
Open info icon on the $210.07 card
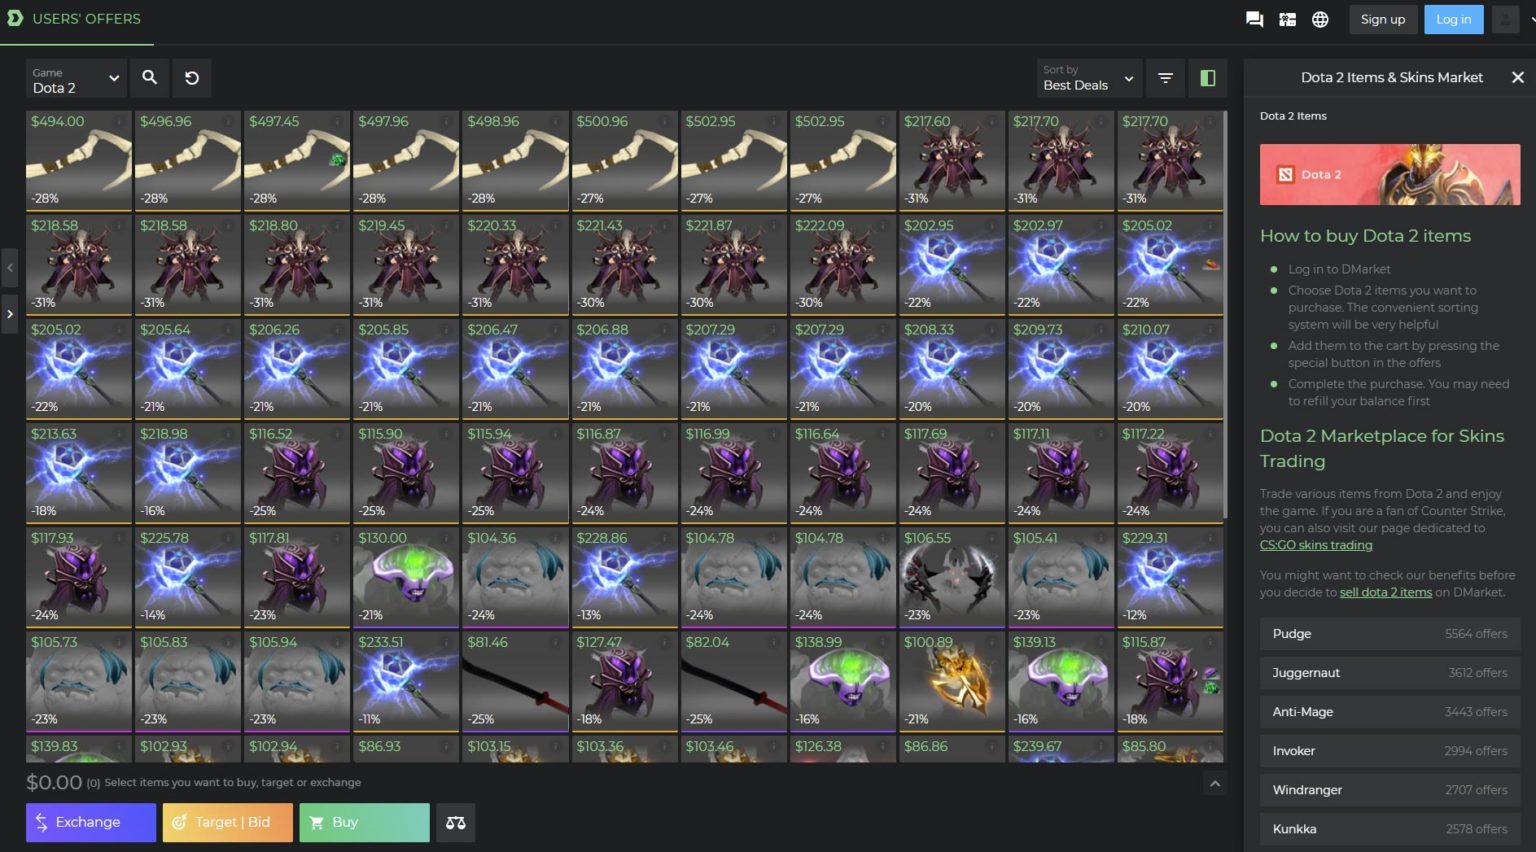tap(1210, 330)
